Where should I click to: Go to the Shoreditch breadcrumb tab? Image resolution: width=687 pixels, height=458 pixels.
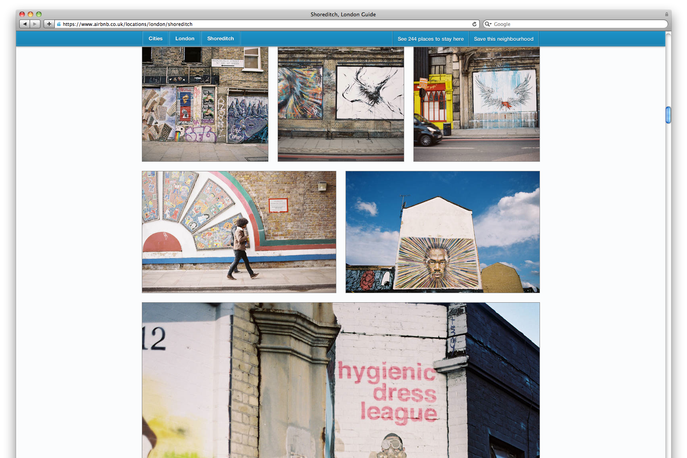(x=221, y=39)
